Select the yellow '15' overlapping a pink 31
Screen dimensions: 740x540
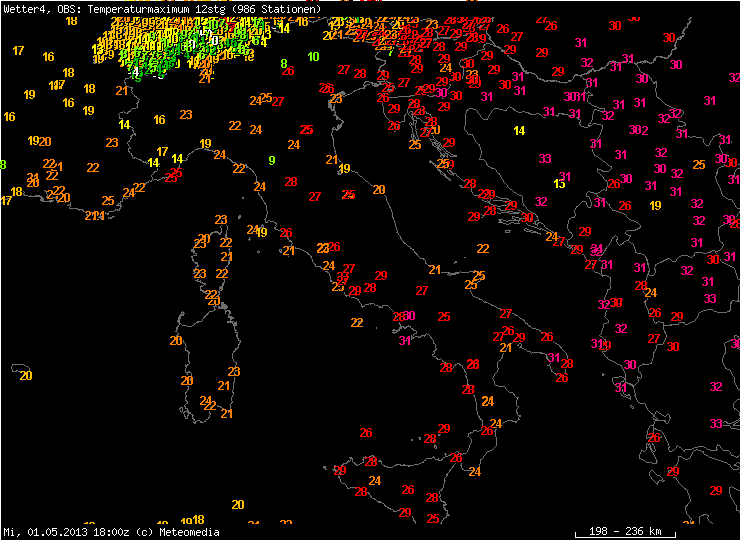pyautogui.click(x=559, y=184)
